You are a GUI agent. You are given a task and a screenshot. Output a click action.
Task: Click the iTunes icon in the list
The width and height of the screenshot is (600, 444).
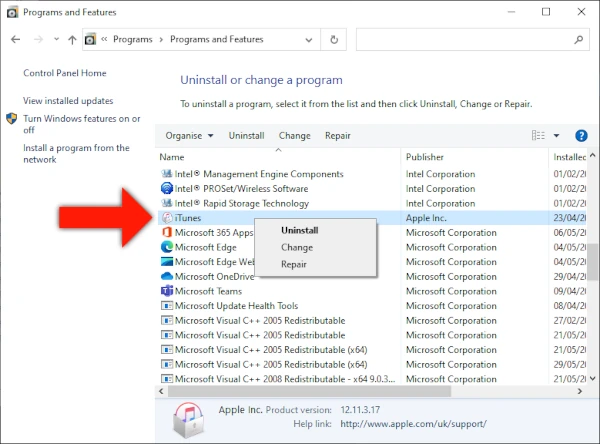click(x=167, y=218)
